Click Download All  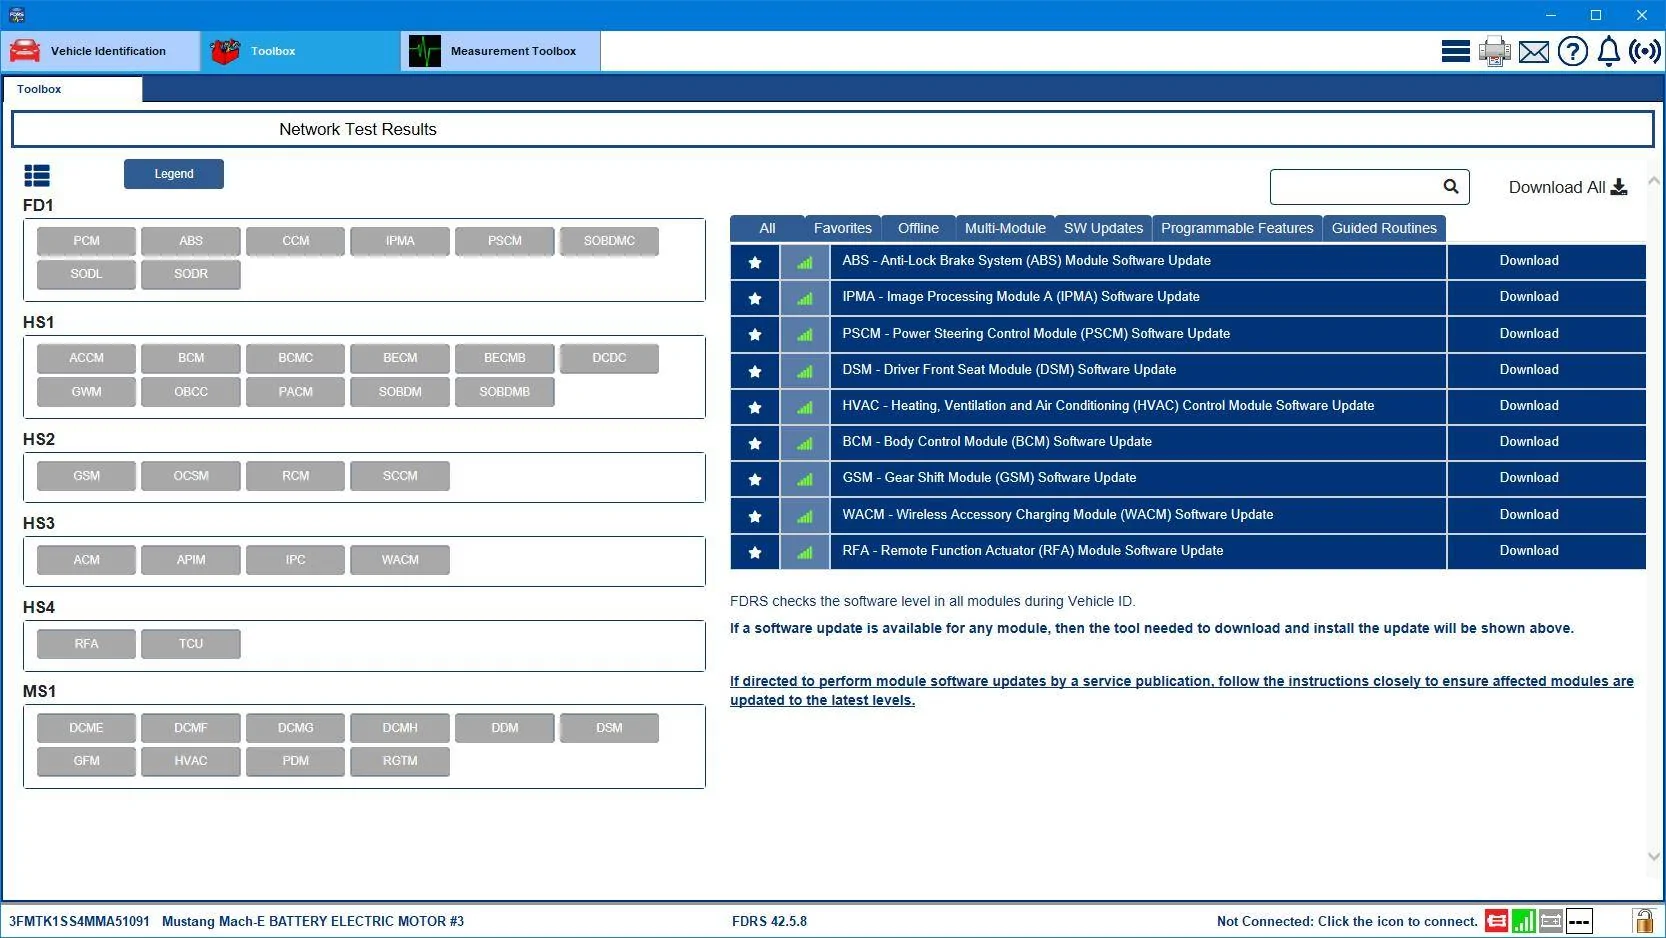tap(1568, 187)
